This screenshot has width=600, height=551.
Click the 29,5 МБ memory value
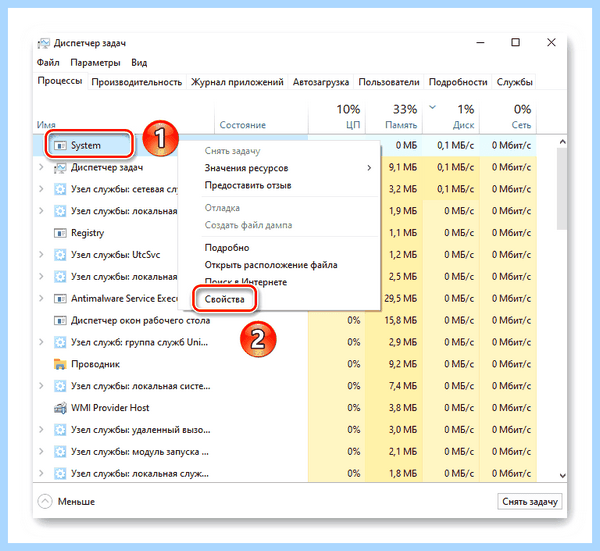[400, 298]
